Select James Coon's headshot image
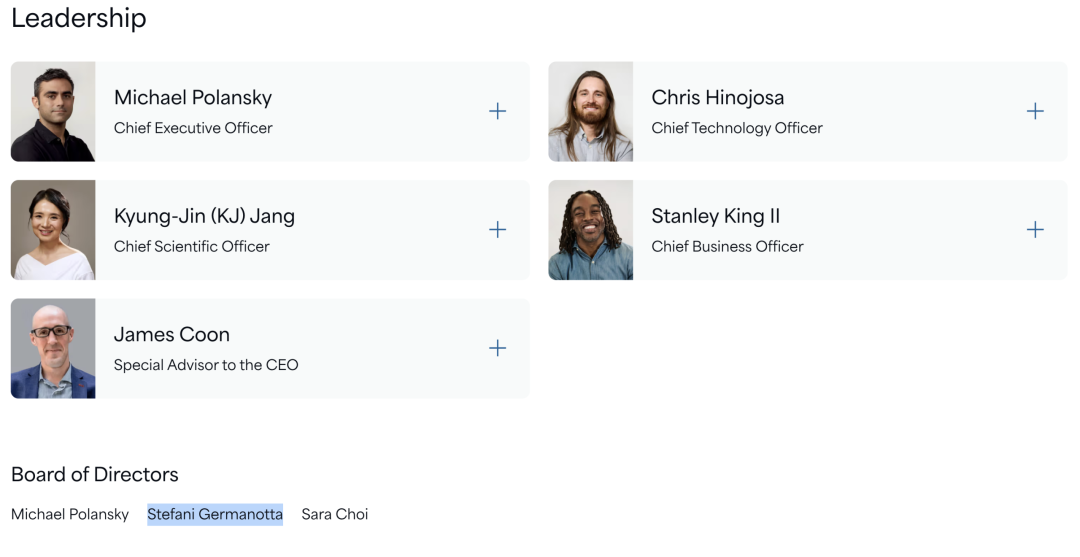1080x557 pixels. (x=53, y=348)
